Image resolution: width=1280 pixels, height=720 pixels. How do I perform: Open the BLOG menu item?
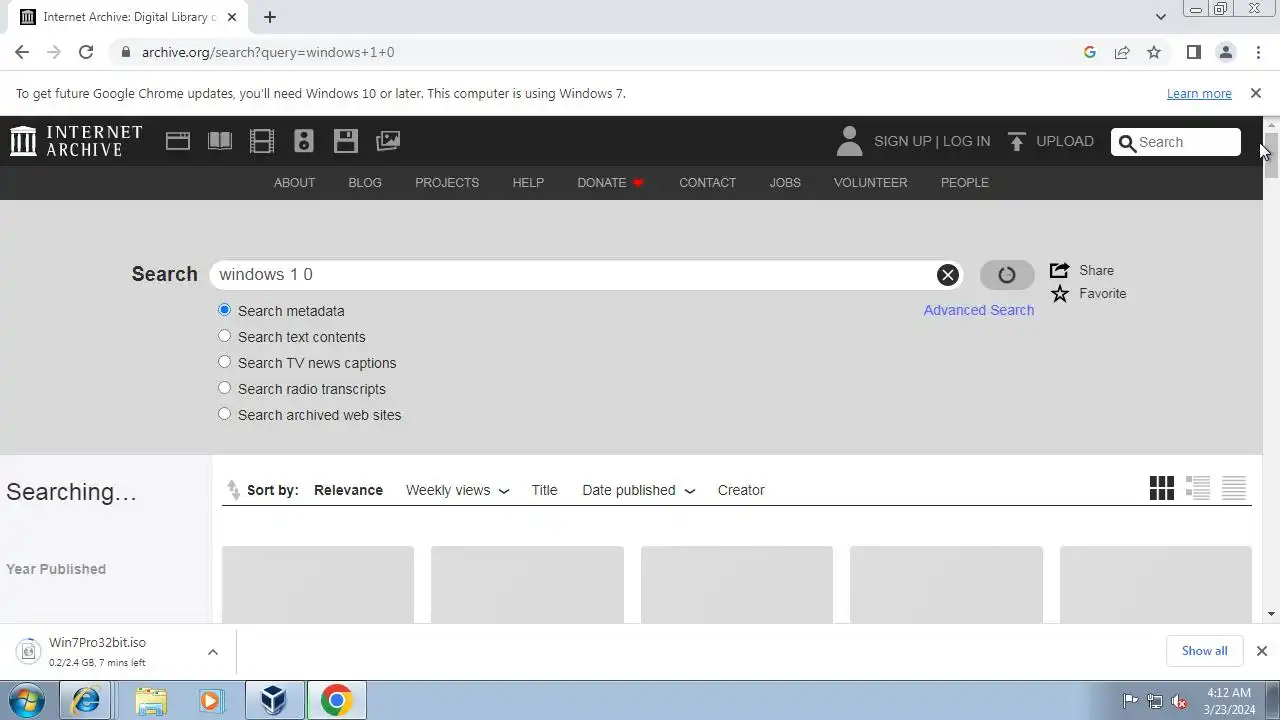pos(365,183)
